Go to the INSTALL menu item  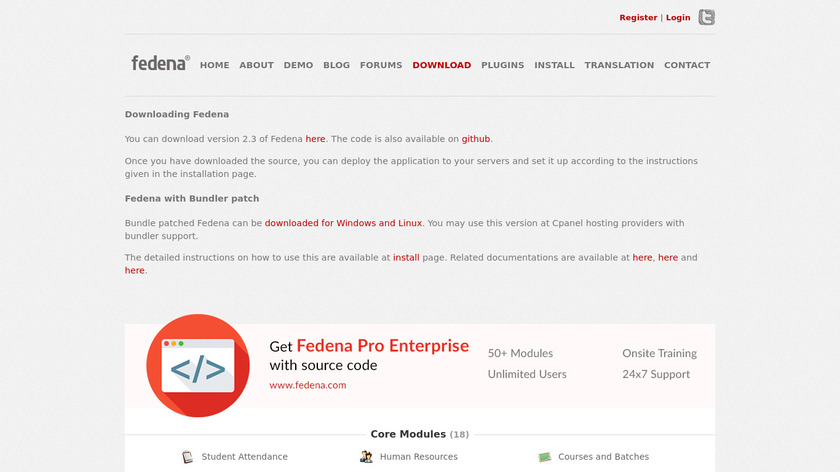point(554,65)
